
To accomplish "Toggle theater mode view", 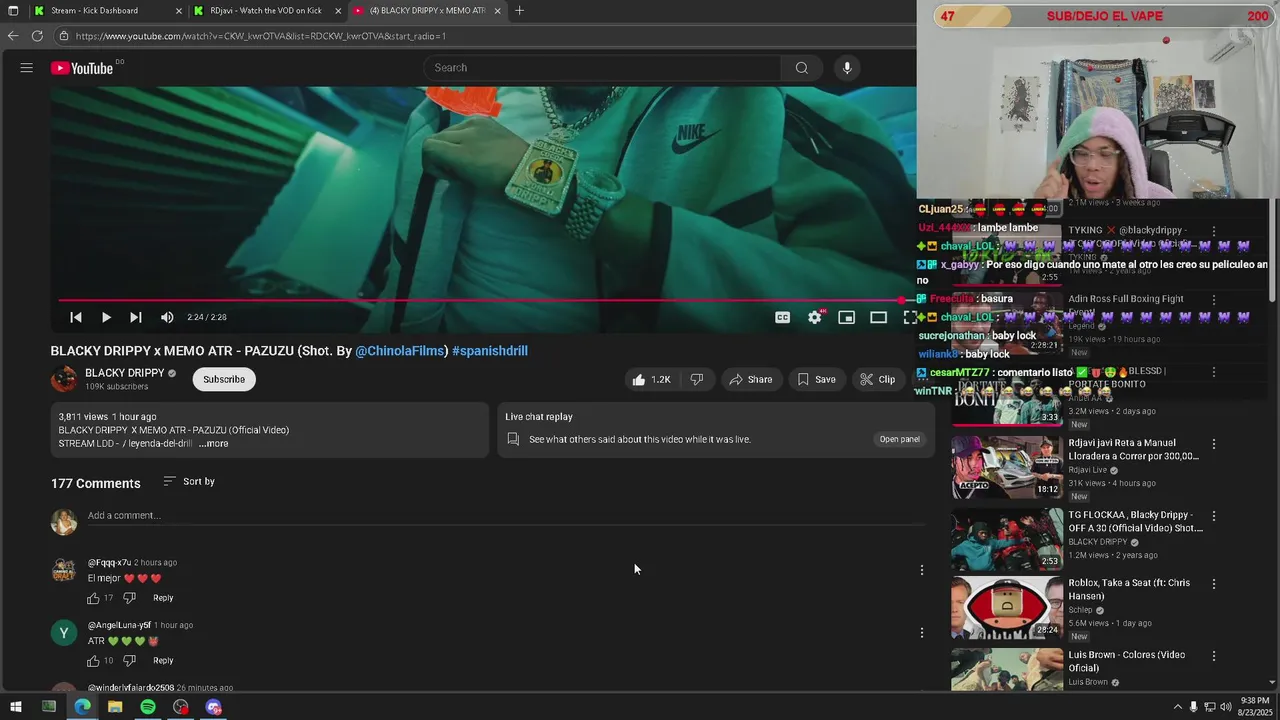I will coord(878,317).
